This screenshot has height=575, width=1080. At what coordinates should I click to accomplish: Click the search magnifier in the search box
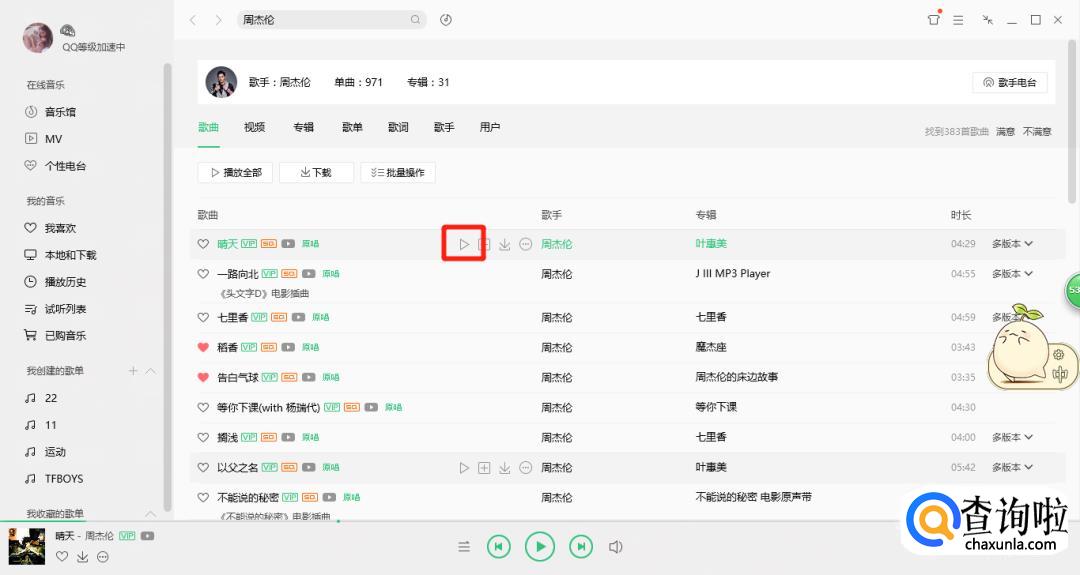415,19
